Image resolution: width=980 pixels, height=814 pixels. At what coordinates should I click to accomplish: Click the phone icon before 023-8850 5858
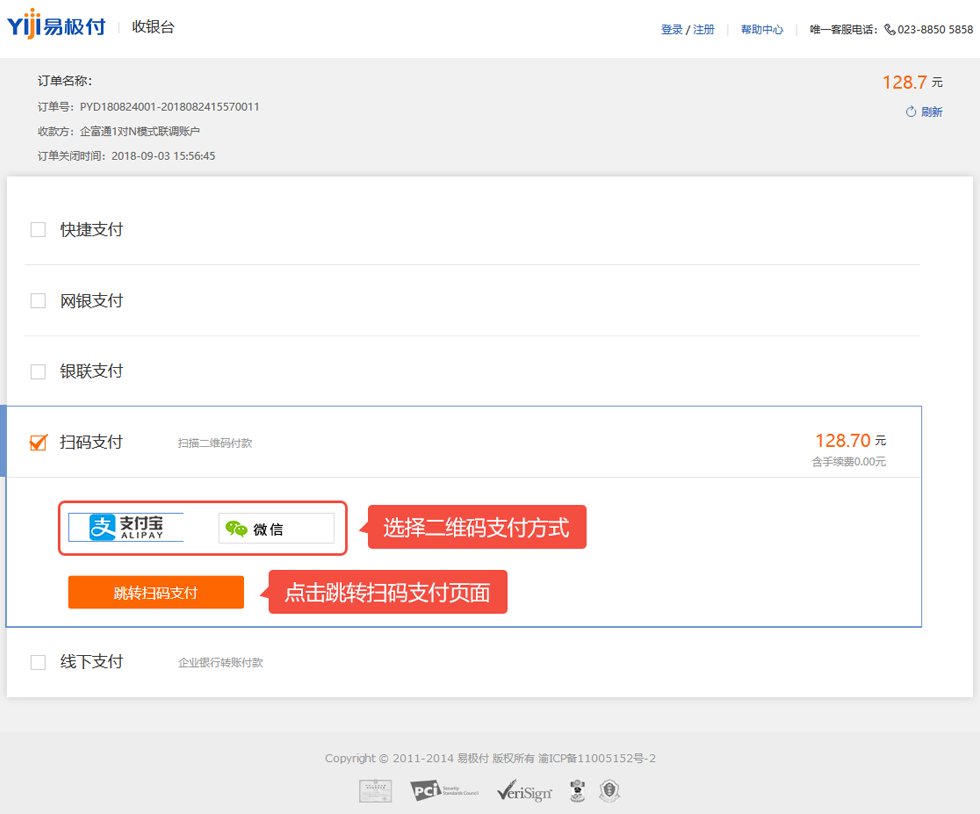pyautogui.click(x=889, y=29)
